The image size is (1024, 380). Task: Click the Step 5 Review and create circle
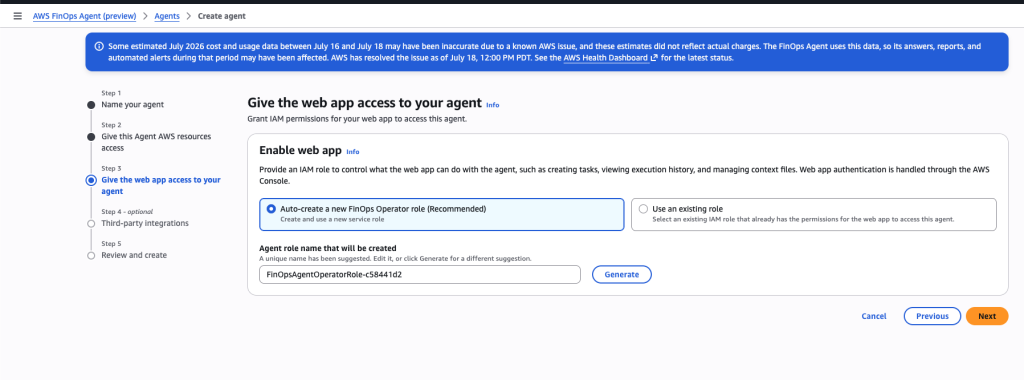[91, 255]
